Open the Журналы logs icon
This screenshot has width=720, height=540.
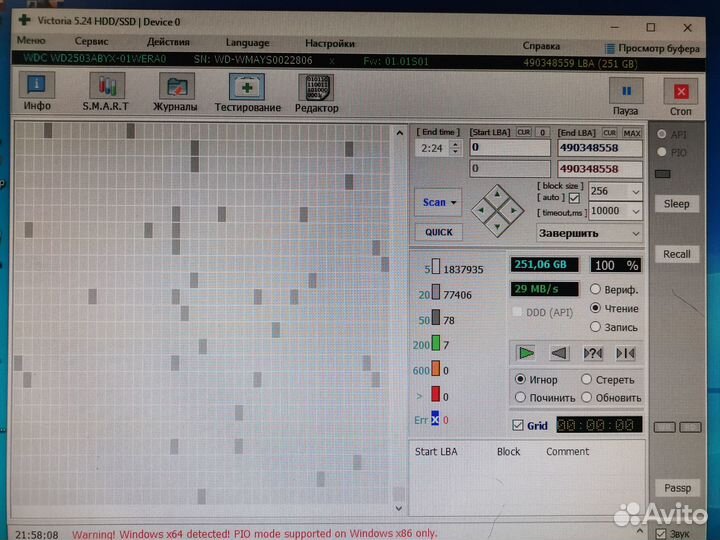point(176,89)
